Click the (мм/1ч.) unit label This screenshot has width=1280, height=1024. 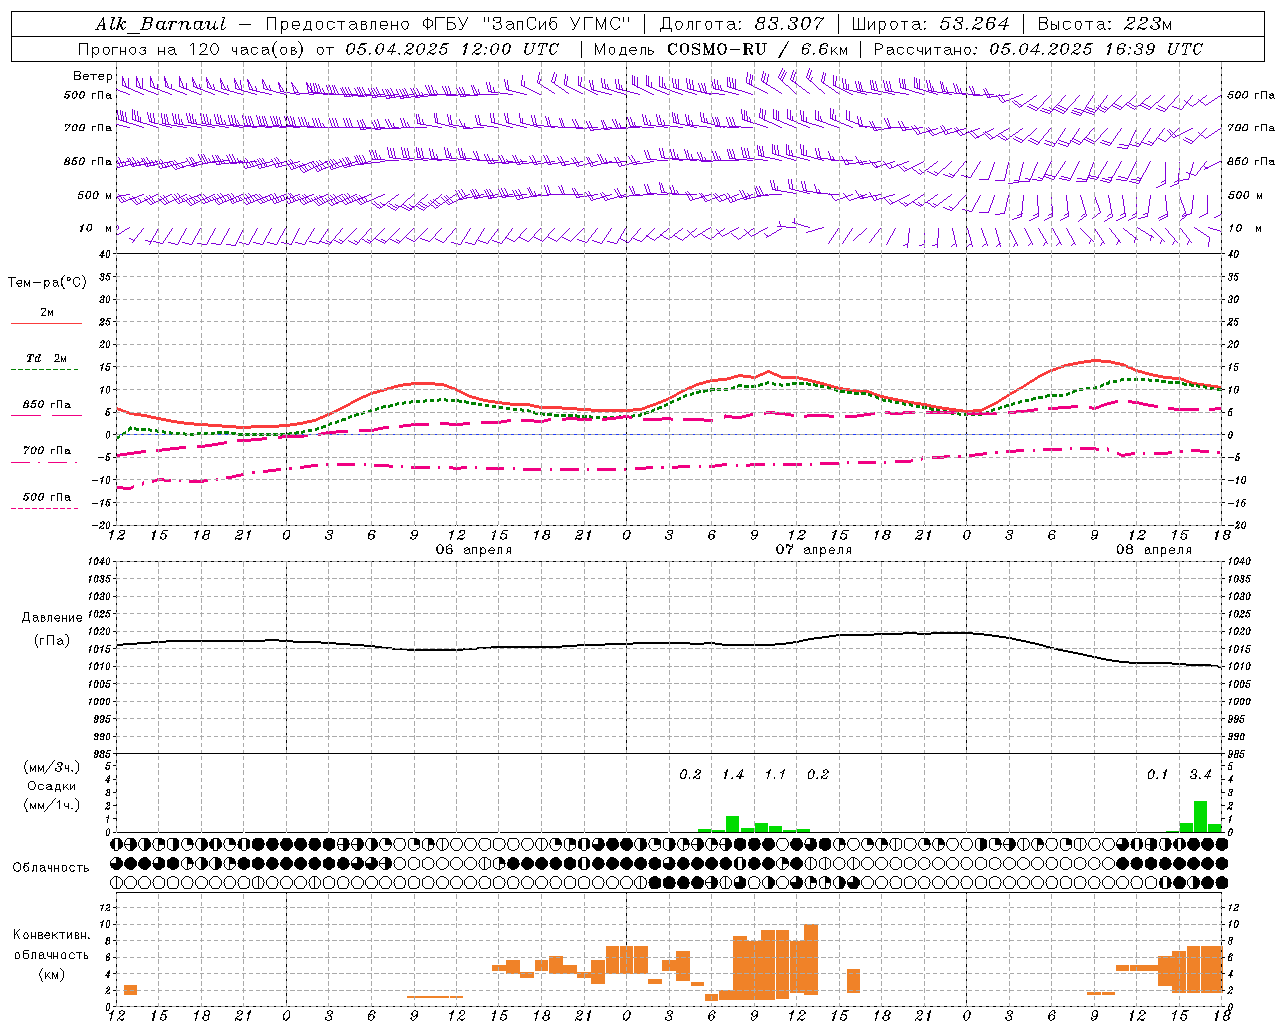tap(52, 805)
